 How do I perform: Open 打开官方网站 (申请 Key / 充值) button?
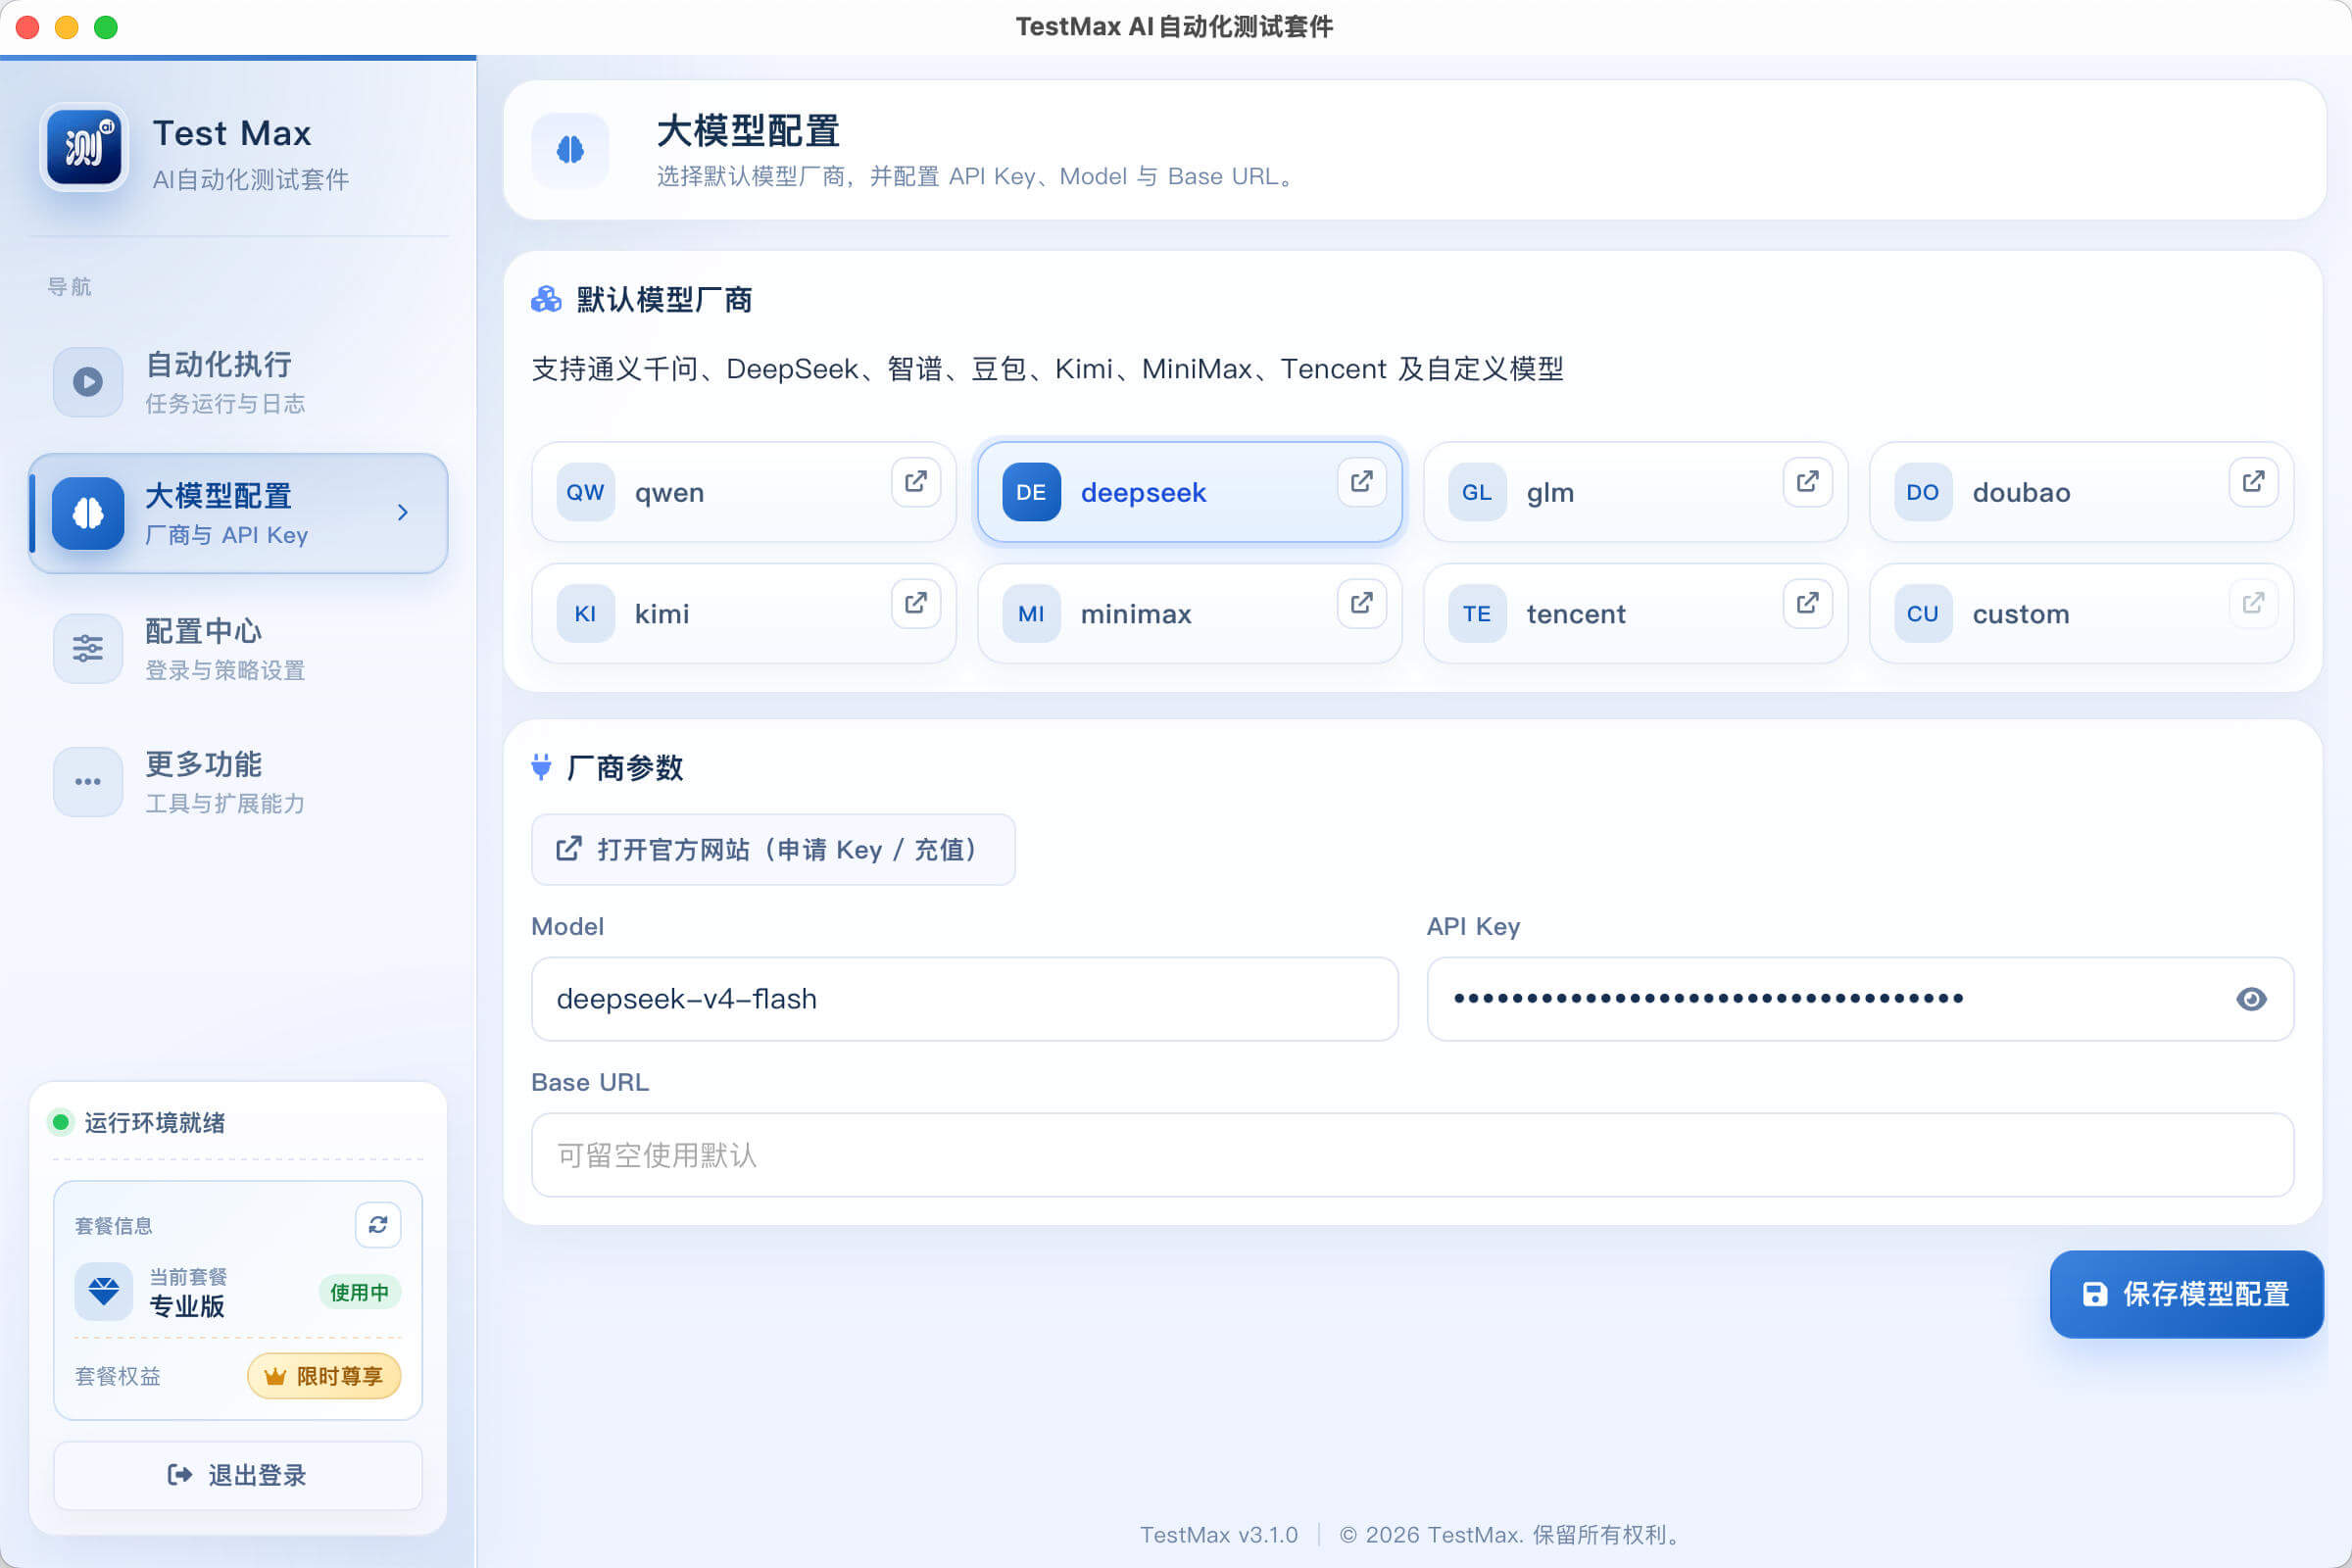point(773,850)
